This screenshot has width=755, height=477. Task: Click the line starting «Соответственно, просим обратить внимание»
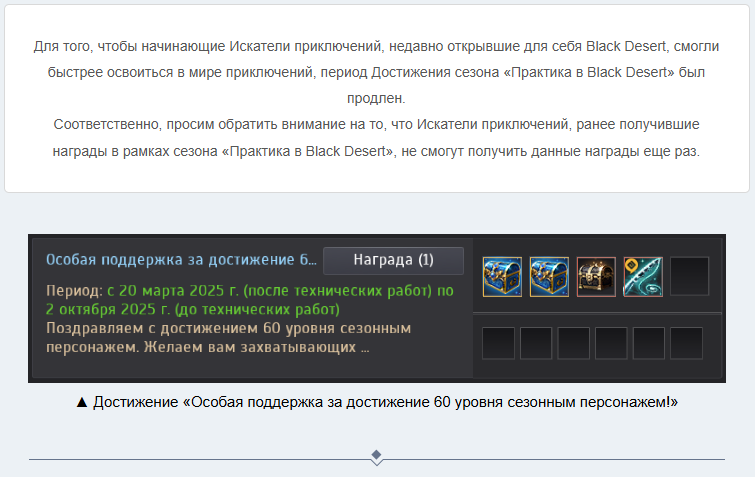pos(376,124)
